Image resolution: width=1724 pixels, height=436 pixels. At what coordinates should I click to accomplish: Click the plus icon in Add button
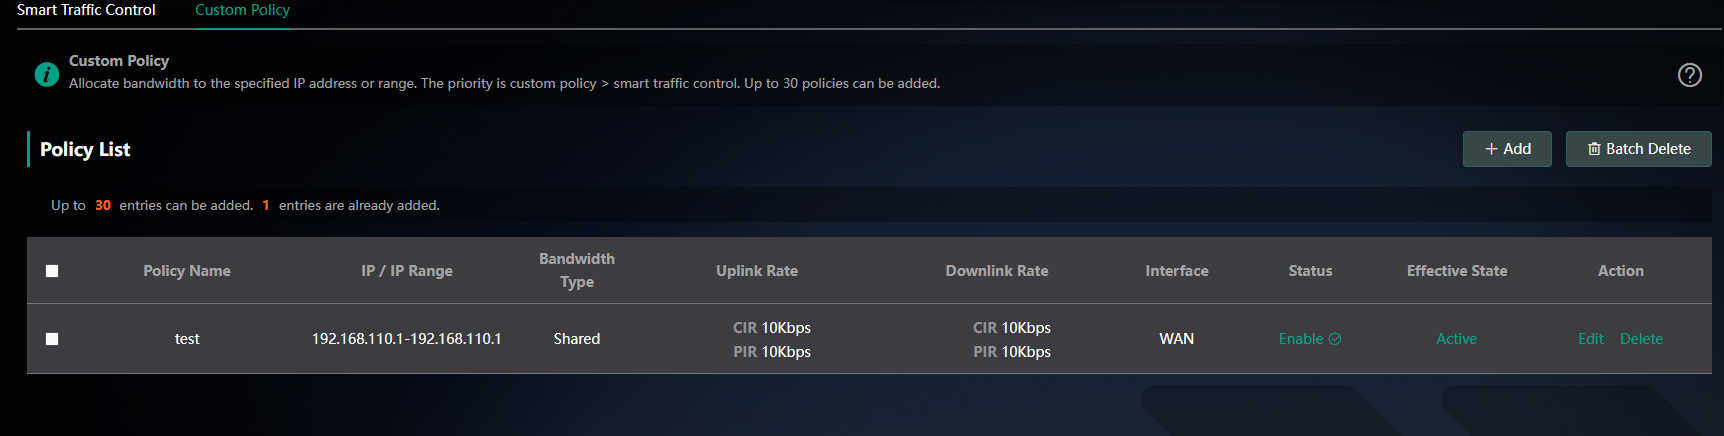(1491, 149)
